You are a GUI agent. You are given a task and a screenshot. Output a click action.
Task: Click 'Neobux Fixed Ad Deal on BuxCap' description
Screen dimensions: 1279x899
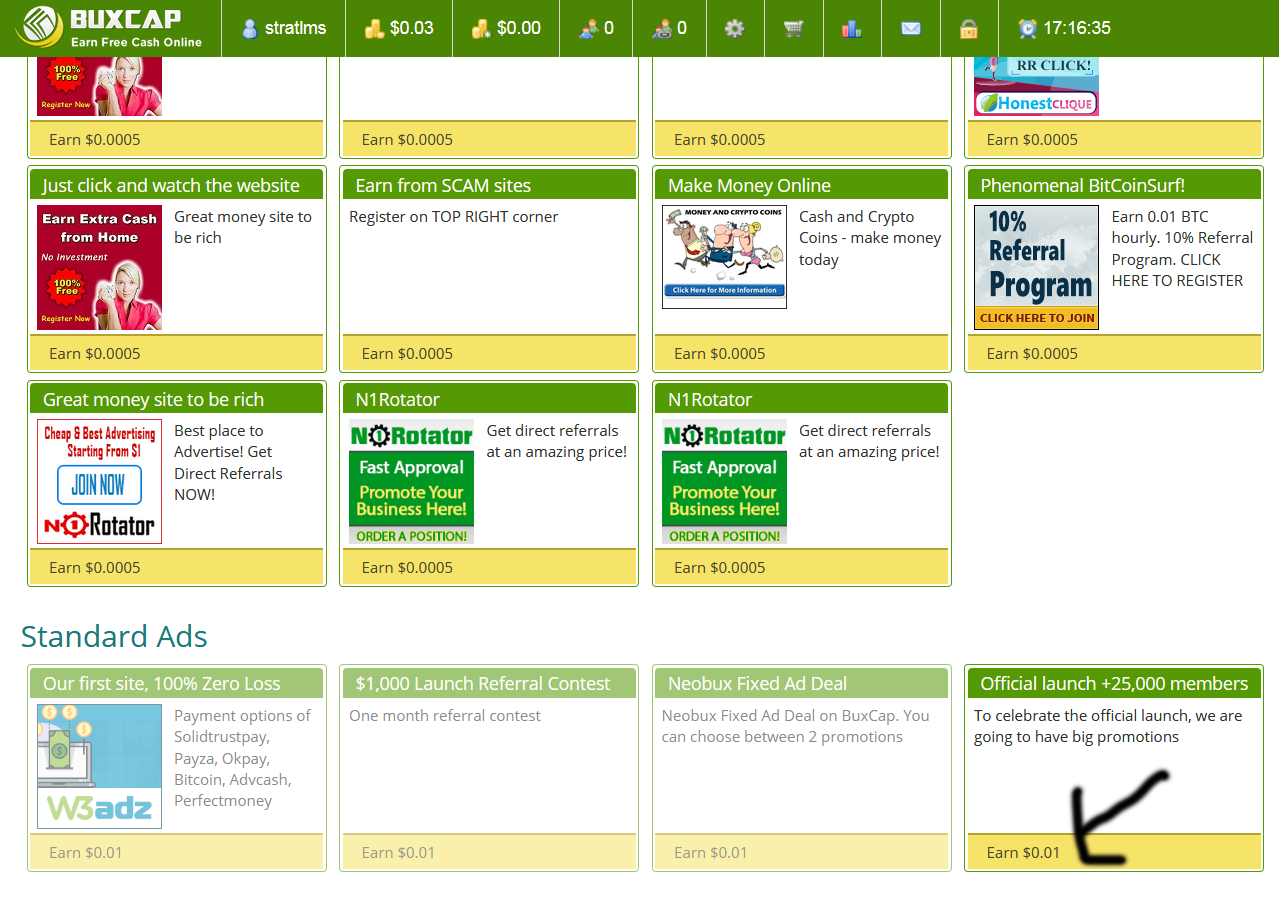click(795, 726)
